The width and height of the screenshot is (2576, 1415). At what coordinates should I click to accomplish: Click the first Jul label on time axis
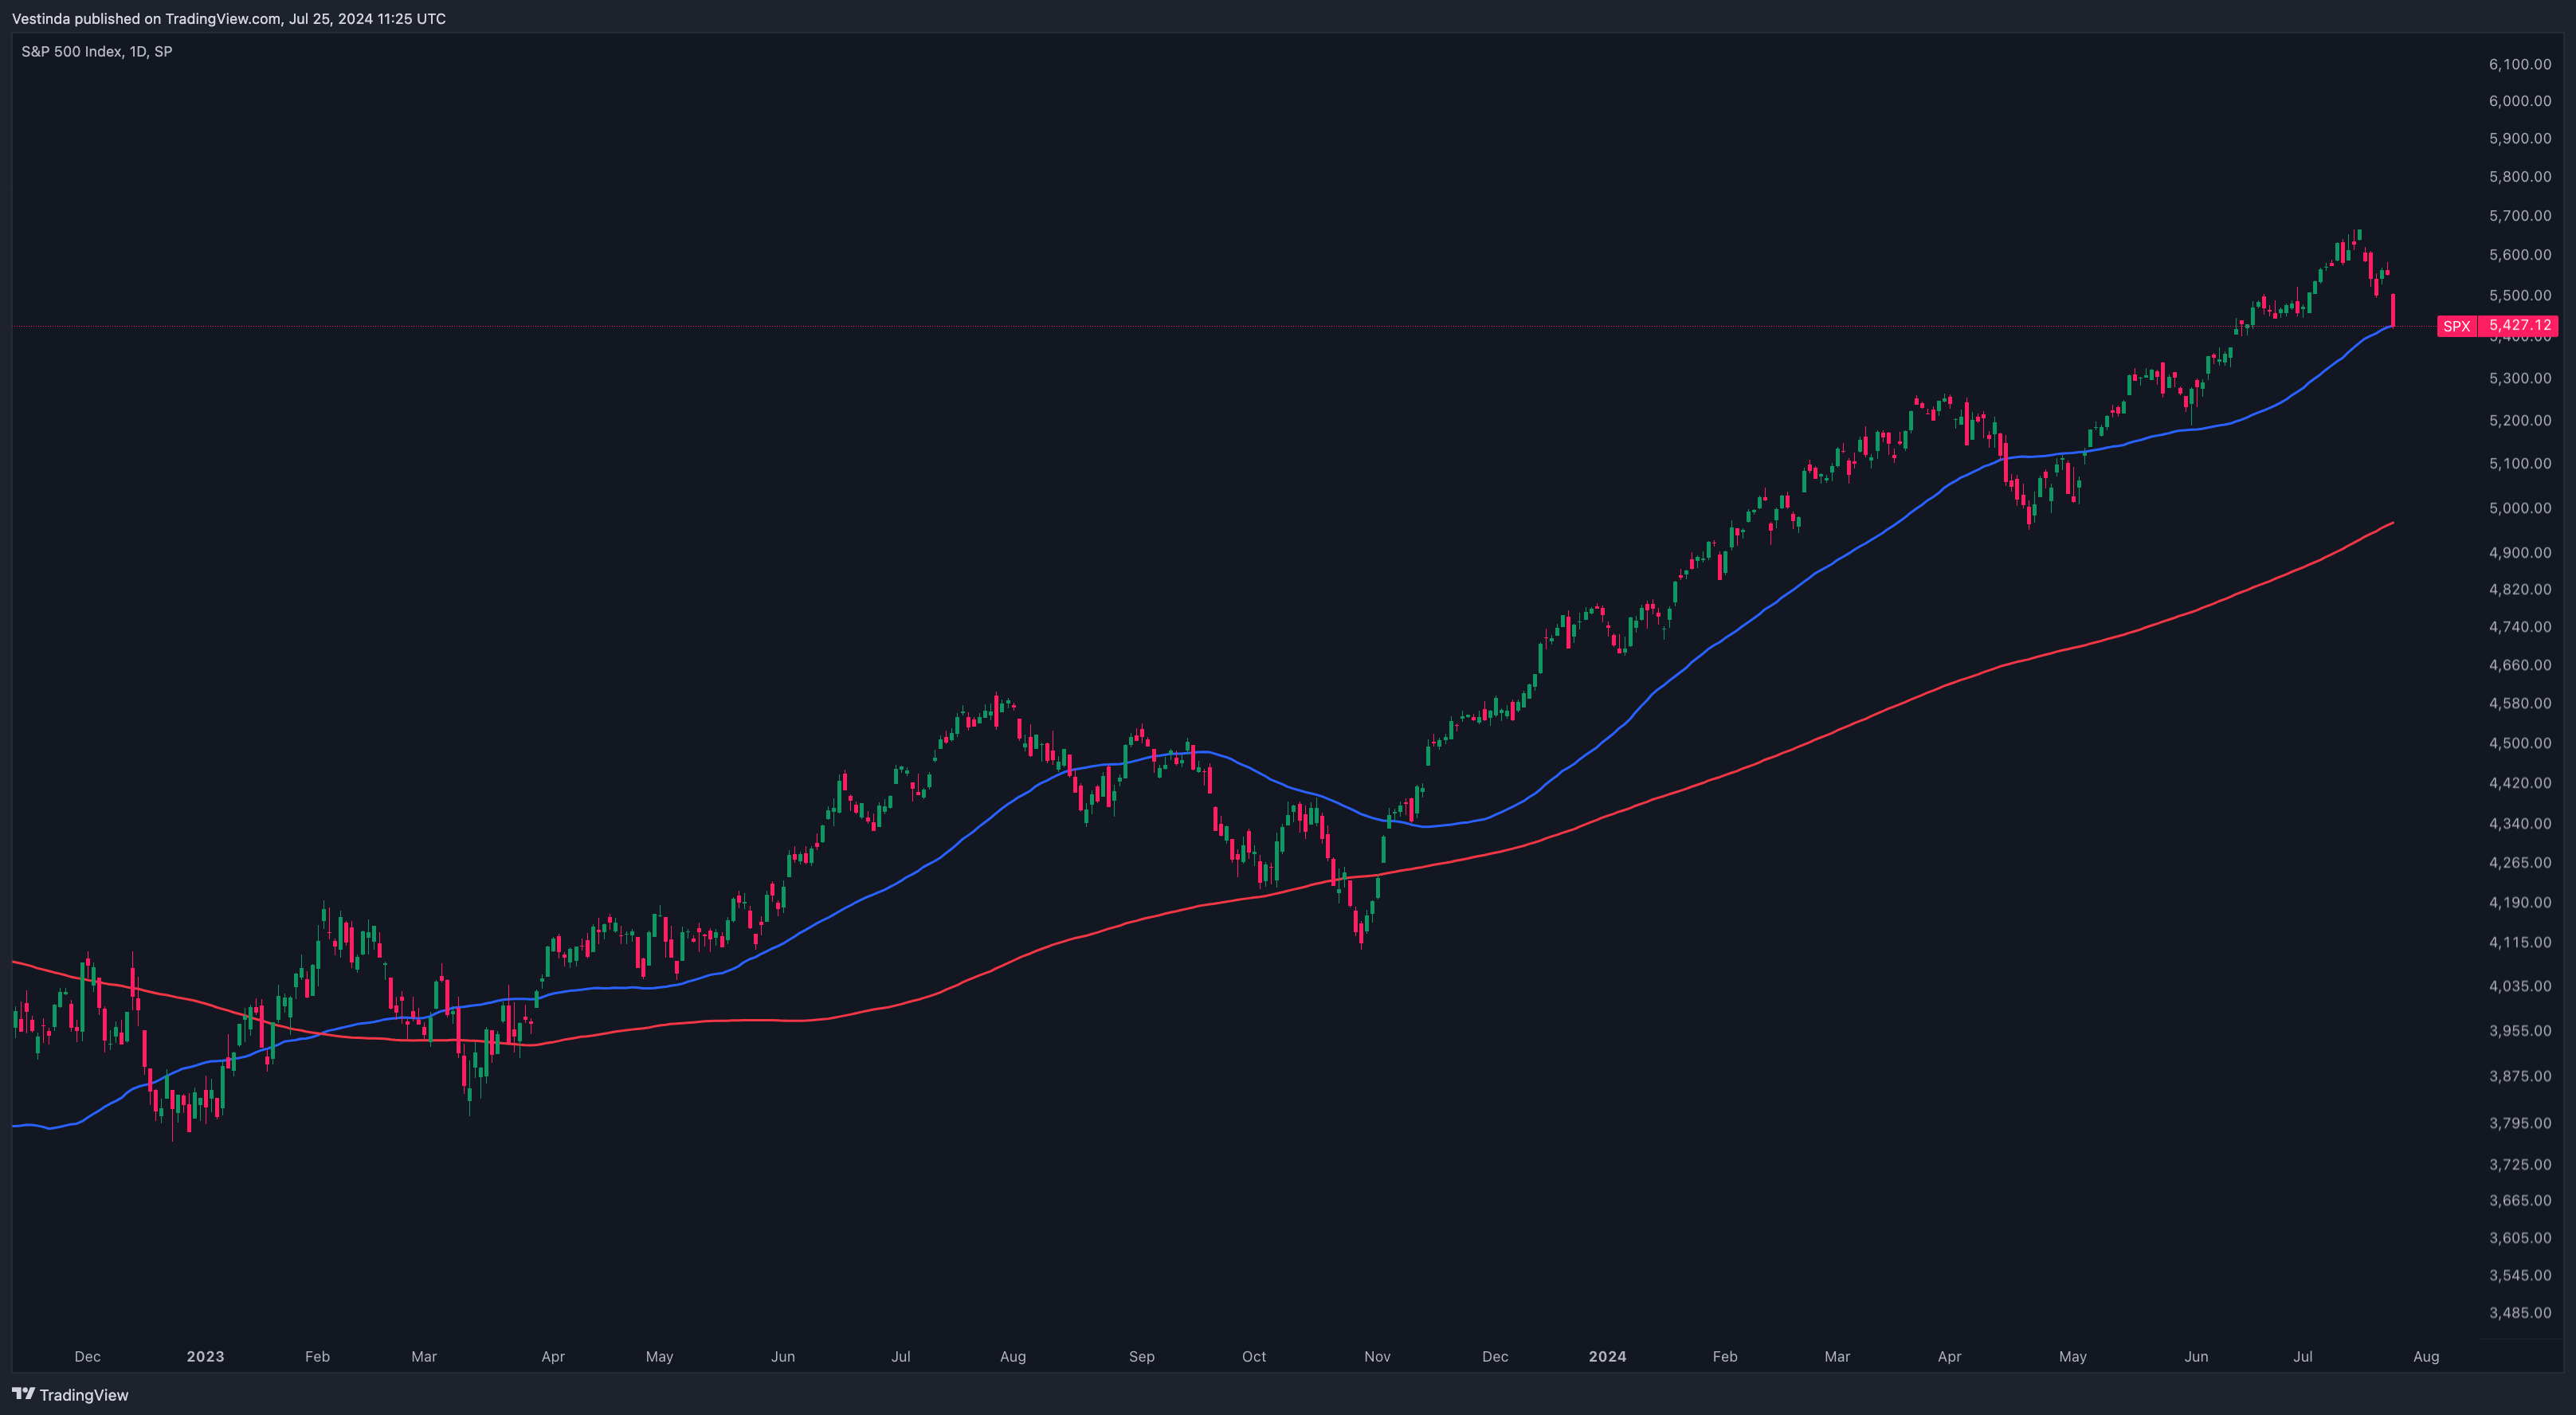(x=901, y=1356)
